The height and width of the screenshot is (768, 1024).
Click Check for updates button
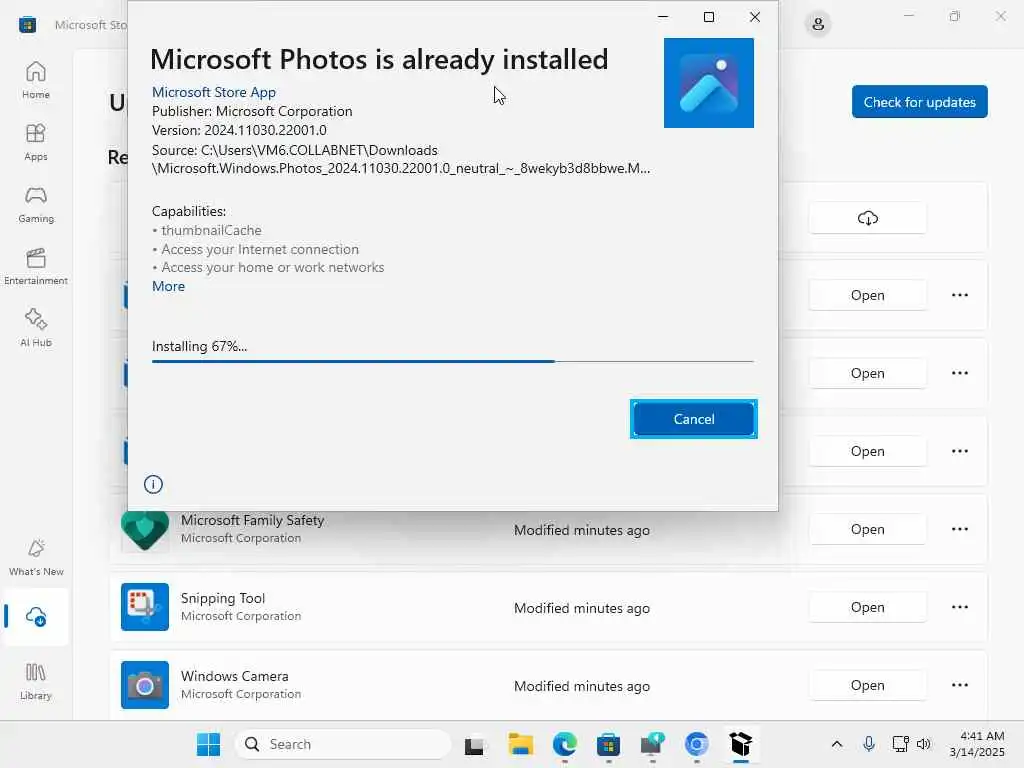920,102
